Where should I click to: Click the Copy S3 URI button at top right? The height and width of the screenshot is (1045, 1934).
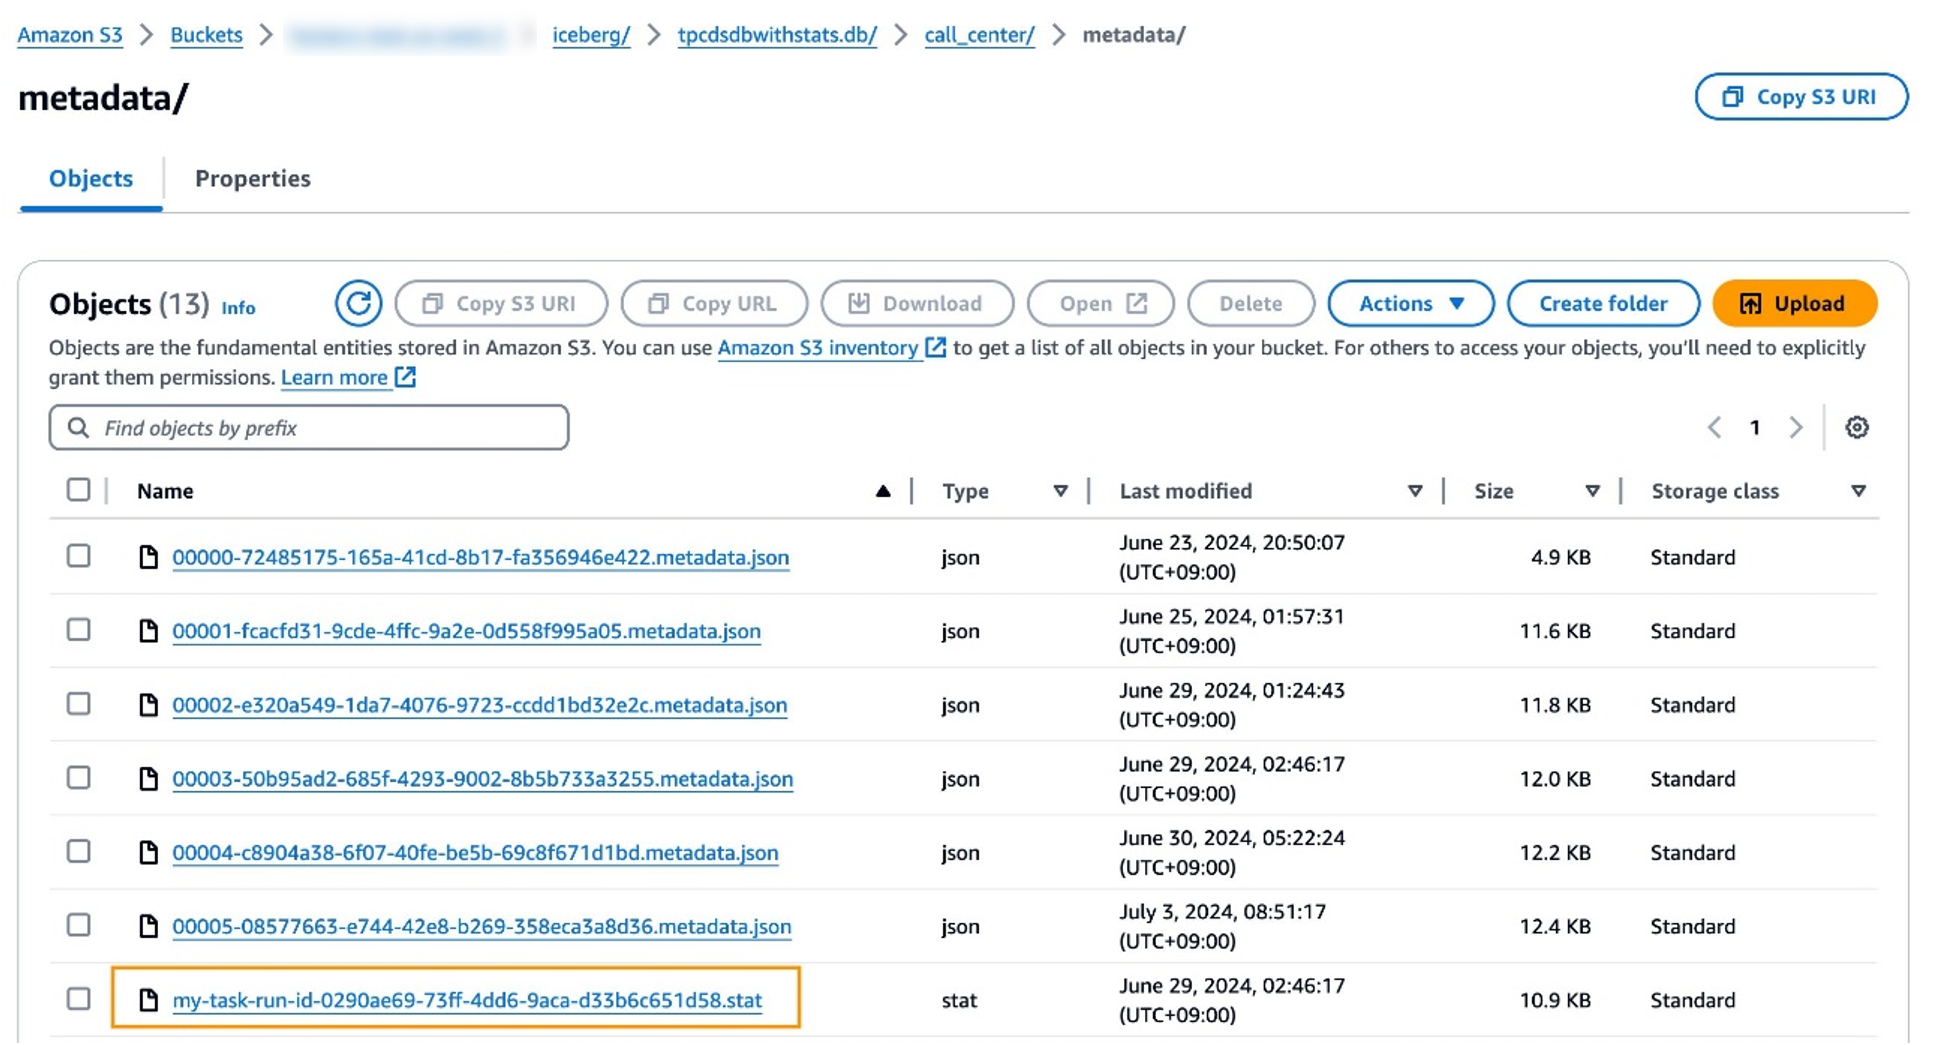click(x=1801, y=97)
